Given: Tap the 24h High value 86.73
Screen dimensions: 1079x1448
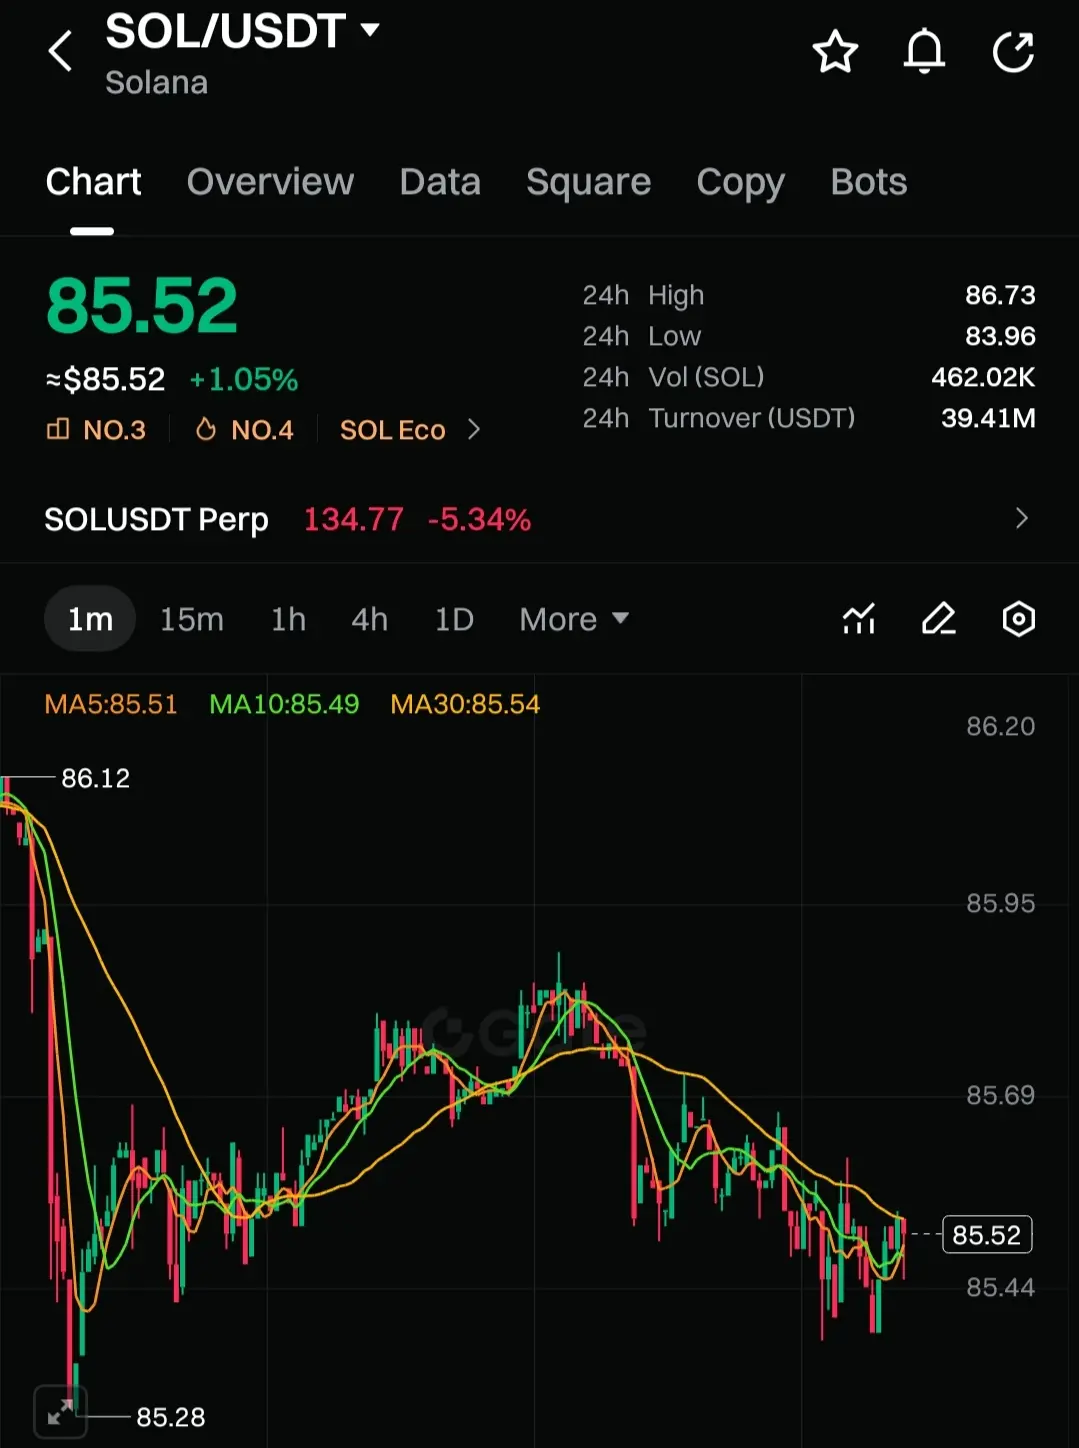Looking at the screenshot, I should click(x=1000, y=295).
